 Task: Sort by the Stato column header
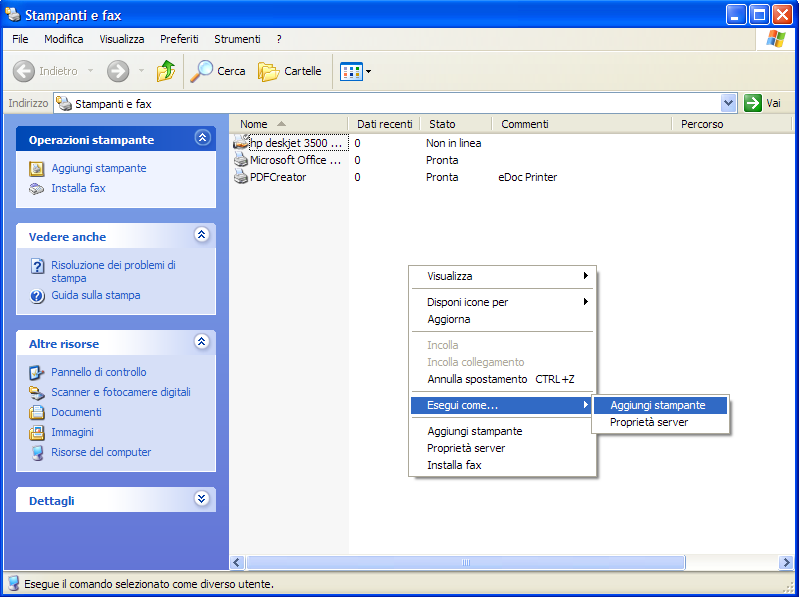(x=456, y=124)
